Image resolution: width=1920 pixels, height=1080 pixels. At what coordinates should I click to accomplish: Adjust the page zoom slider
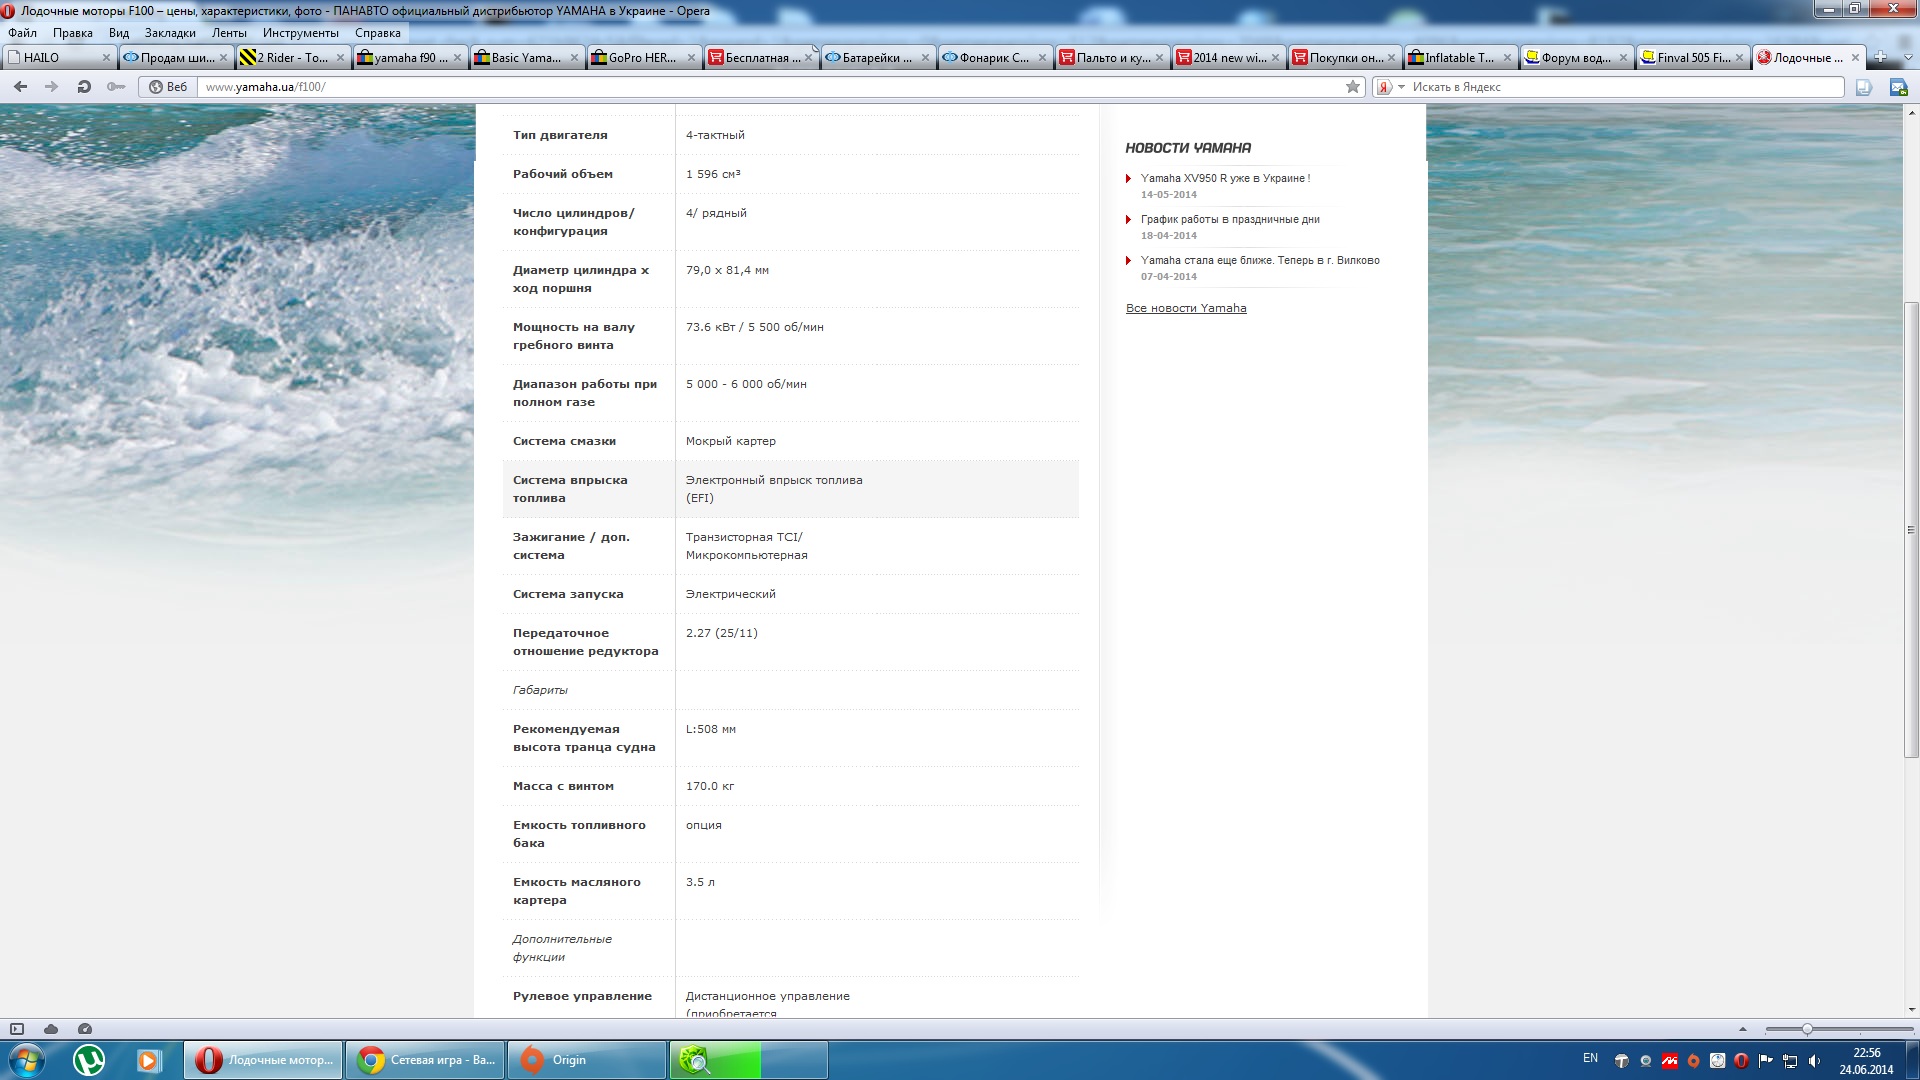point(1807,1029)
